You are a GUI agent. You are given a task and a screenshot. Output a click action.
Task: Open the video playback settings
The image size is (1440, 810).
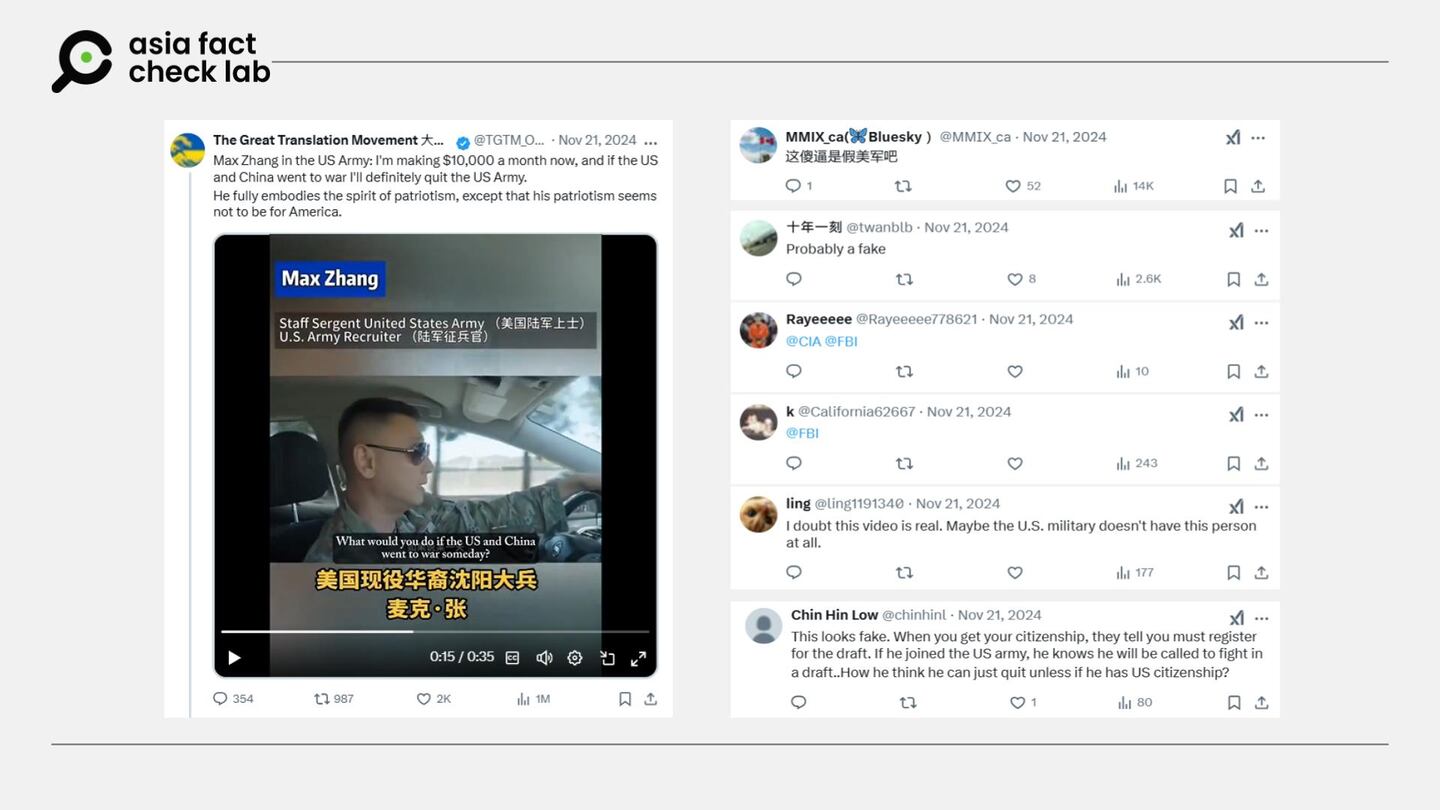(x=575, y=658)
